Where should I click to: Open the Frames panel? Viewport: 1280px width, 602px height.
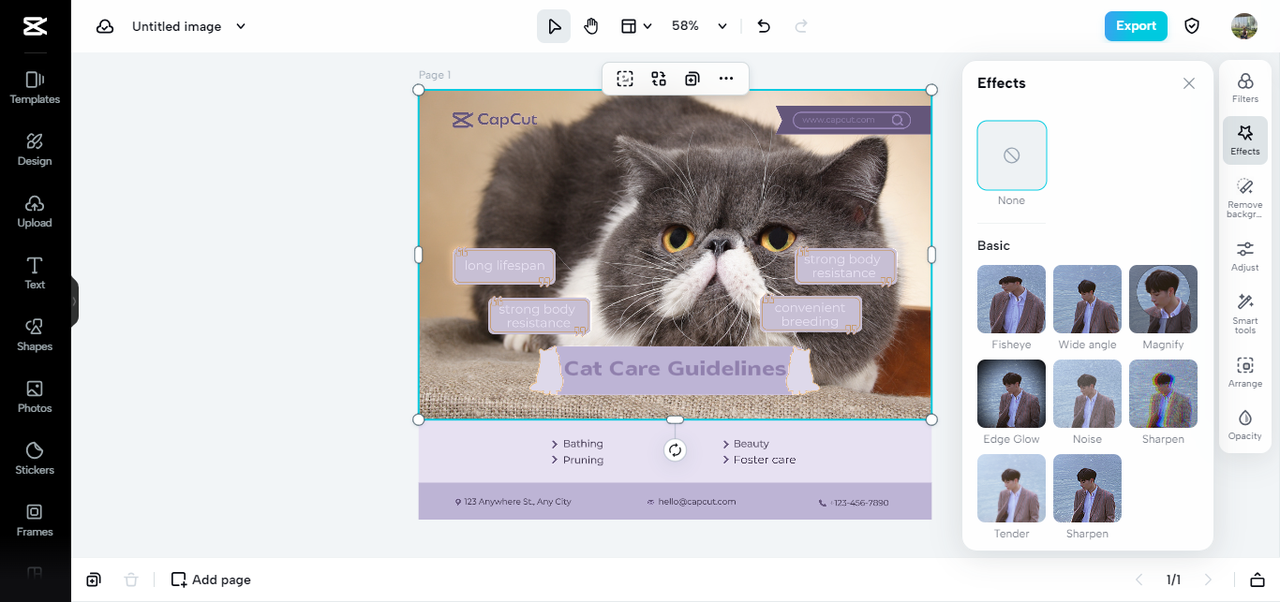click(x=35, y=520)
